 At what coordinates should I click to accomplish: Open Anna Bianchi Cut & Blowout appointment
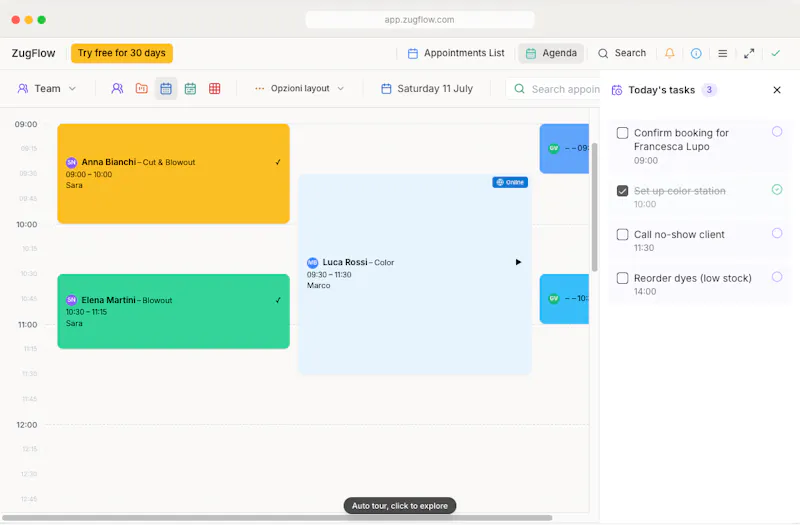pyautogui.click(x=173, y=173)
